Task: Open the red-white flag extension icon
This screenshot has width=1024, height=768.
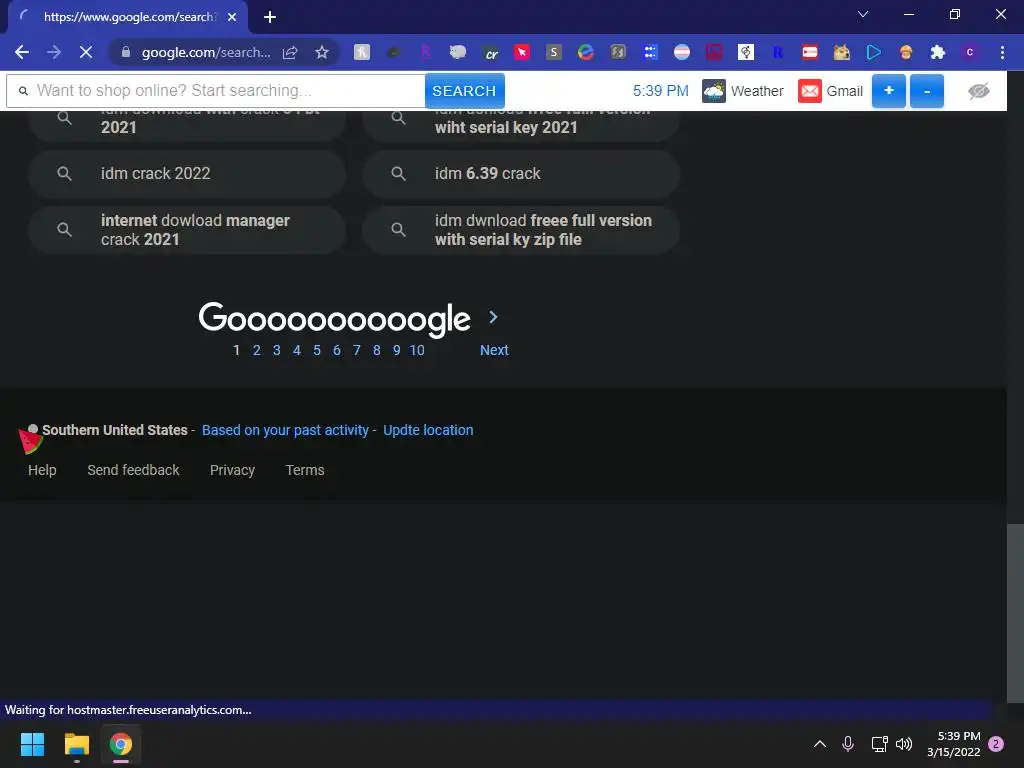Action: (810, 52)
